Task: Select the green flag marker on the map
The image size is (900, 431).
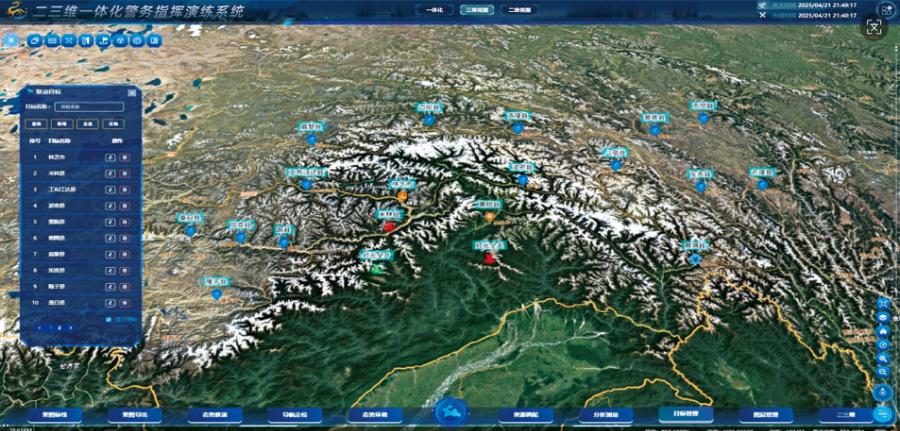Action: click(377, 267)
